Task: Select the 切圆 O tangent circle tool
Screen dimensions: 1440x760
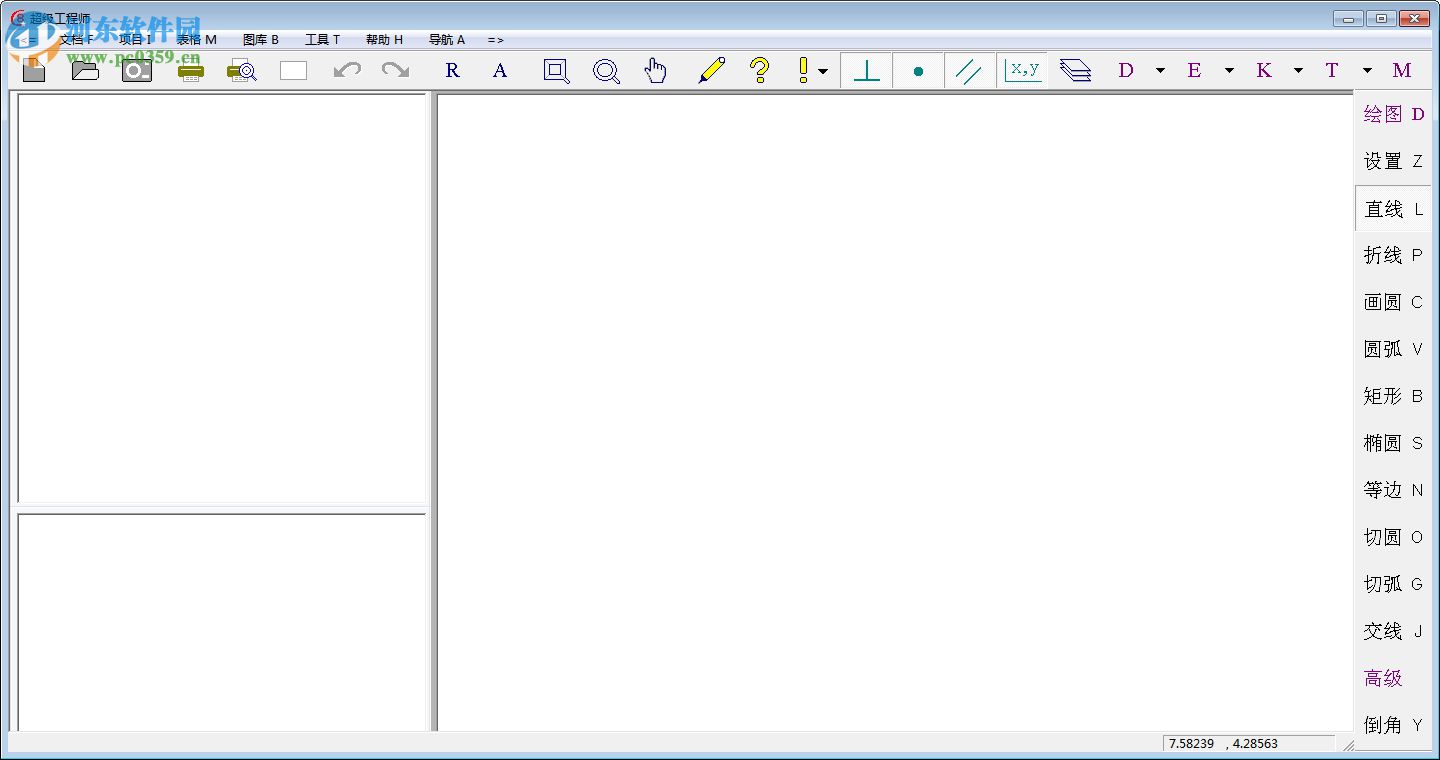Action: 1393,537
